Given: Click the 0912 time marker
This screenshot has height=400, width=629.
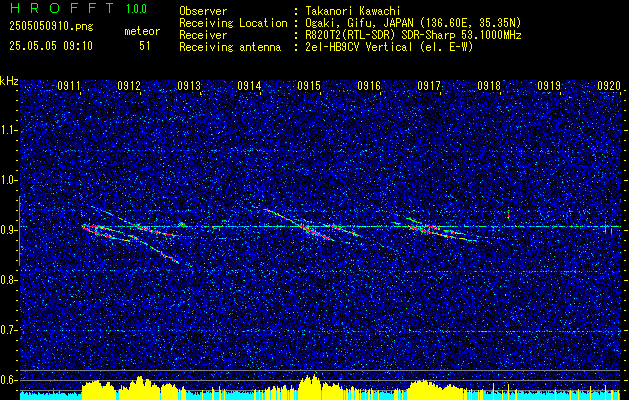Looking at the screenshot, I should tap(129, 85).
